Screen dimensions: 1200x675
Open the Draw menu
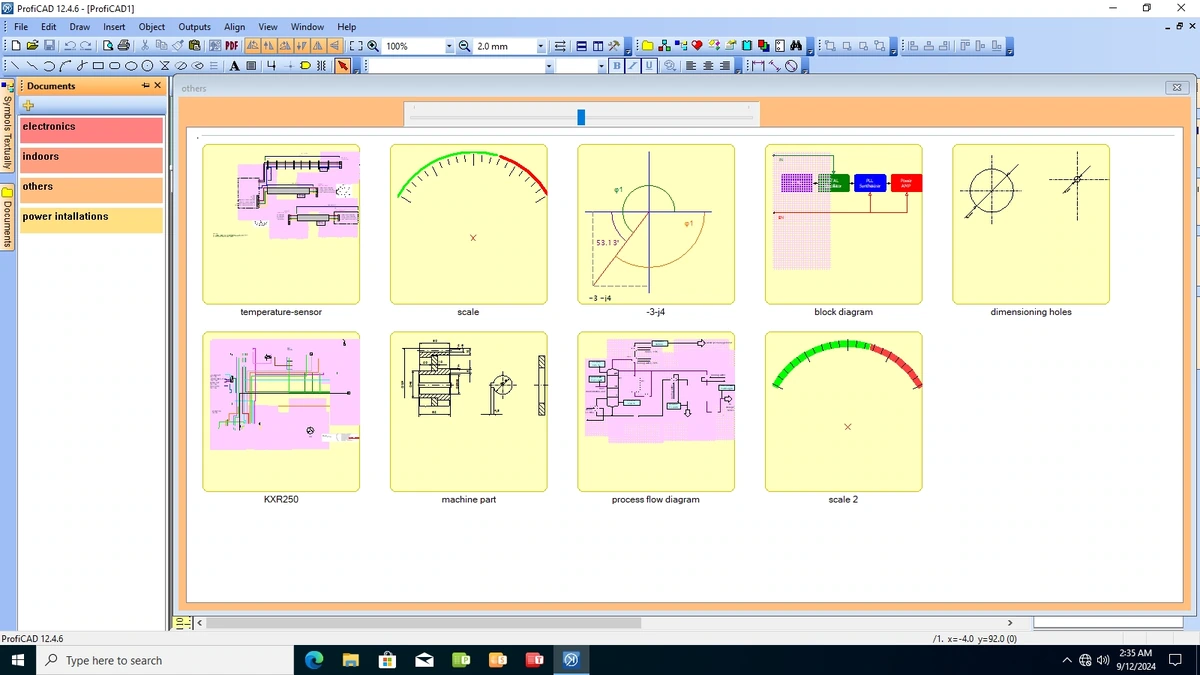click(79, 27)
